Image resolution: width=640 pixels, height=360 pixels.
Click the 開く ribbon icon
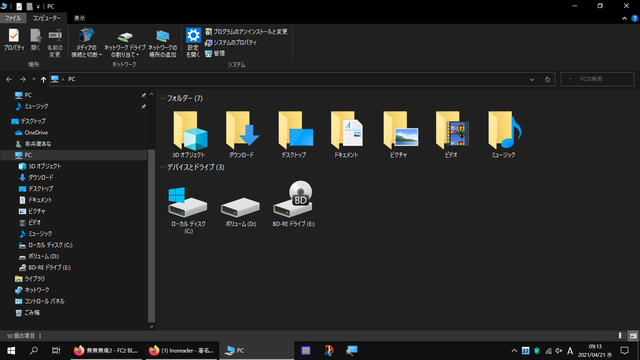click(x=36, y=40)
